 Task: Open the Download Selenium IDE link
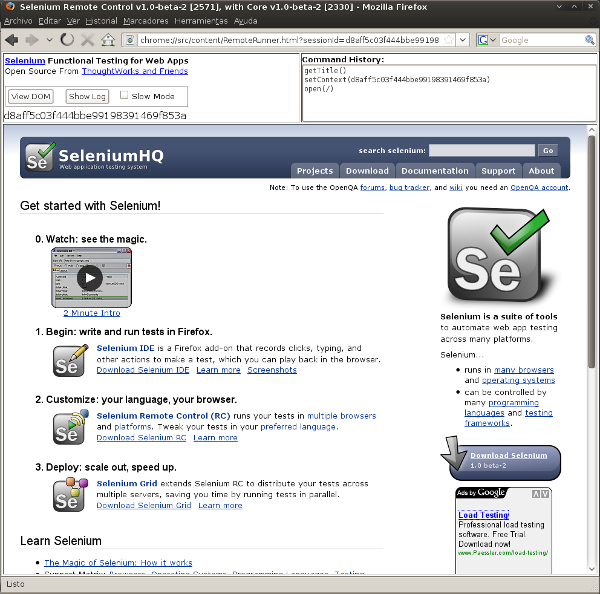pos(142,370)
